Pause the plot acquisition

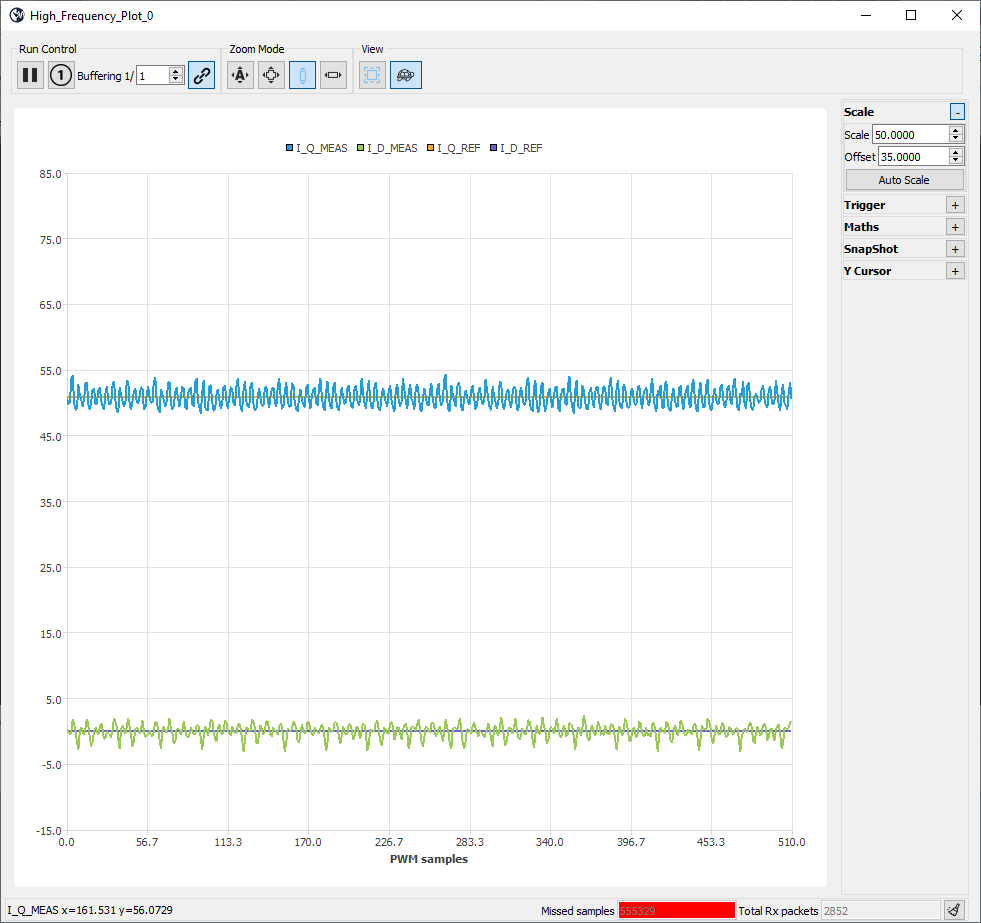pyautogui.click(x=30, y=75)
